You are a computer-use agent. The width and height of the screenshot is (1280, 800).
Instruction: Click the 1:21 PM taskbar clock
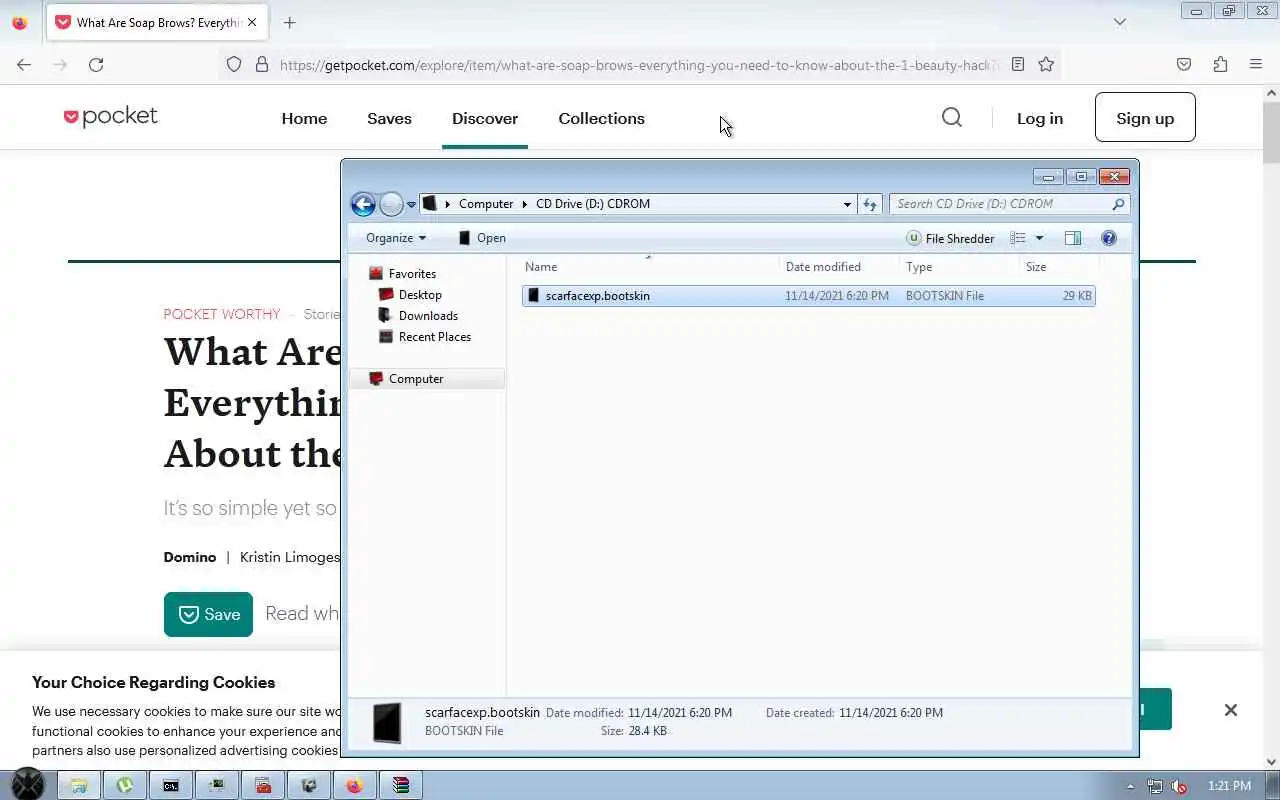coord(1229,786)
